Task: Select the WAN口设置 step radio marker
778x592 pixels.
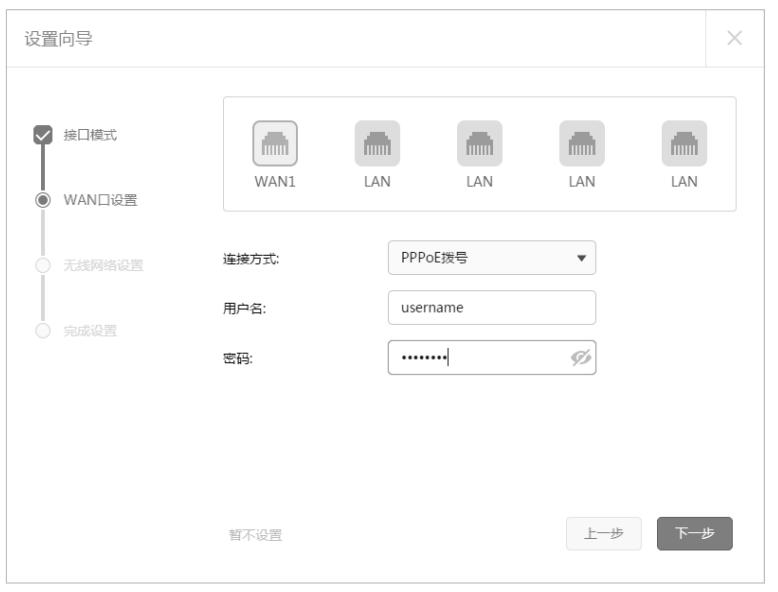Action: [x=42, y=199]
